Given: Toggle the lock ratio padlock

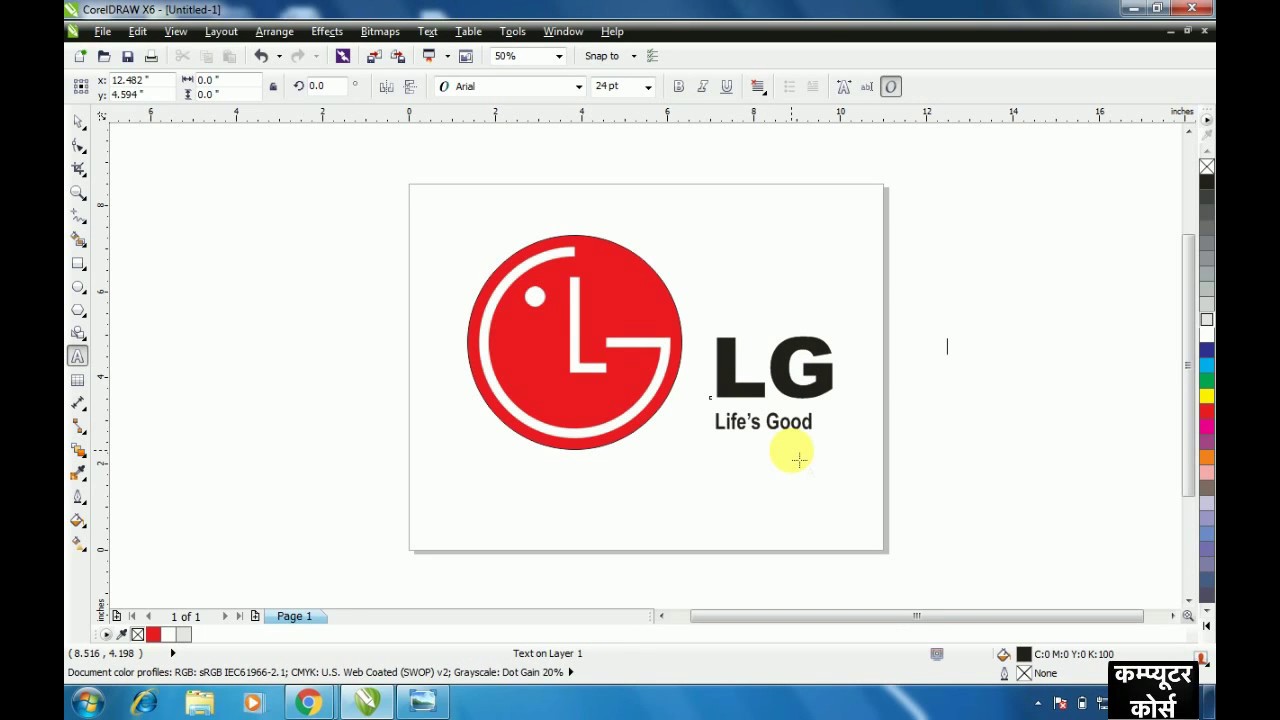Looking at the screenshot, I should 272,87.
